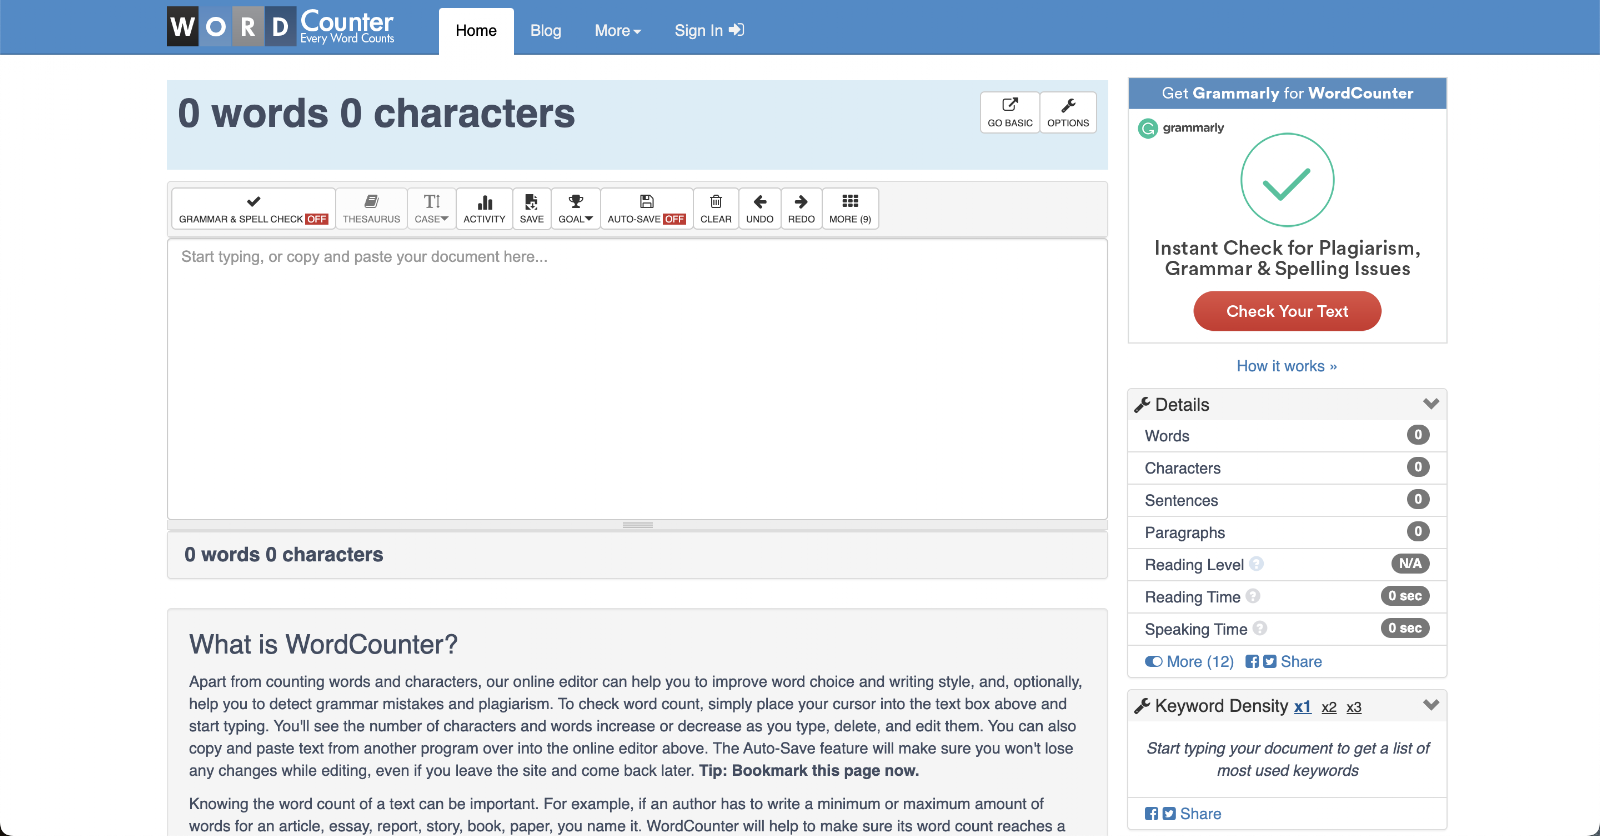Click the bottom word count summary
The width and height of the screenshot is (1600, 836).
(x=283, y=555)
